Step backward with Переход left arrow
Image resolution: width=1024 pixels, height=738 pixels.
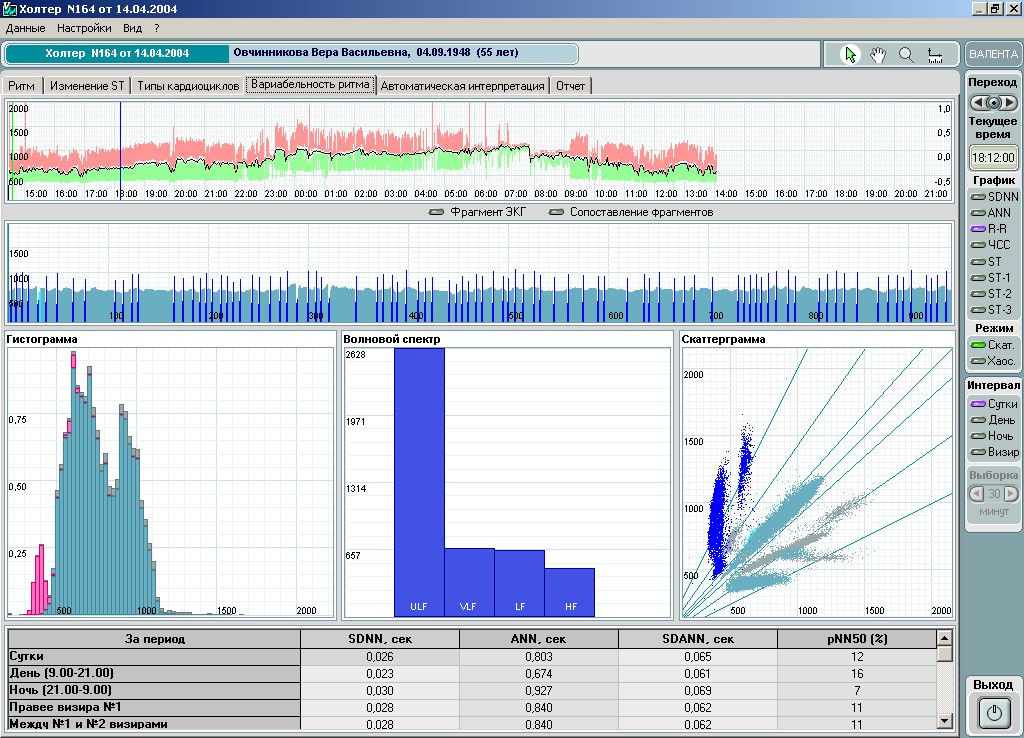[x=977, y=102]
